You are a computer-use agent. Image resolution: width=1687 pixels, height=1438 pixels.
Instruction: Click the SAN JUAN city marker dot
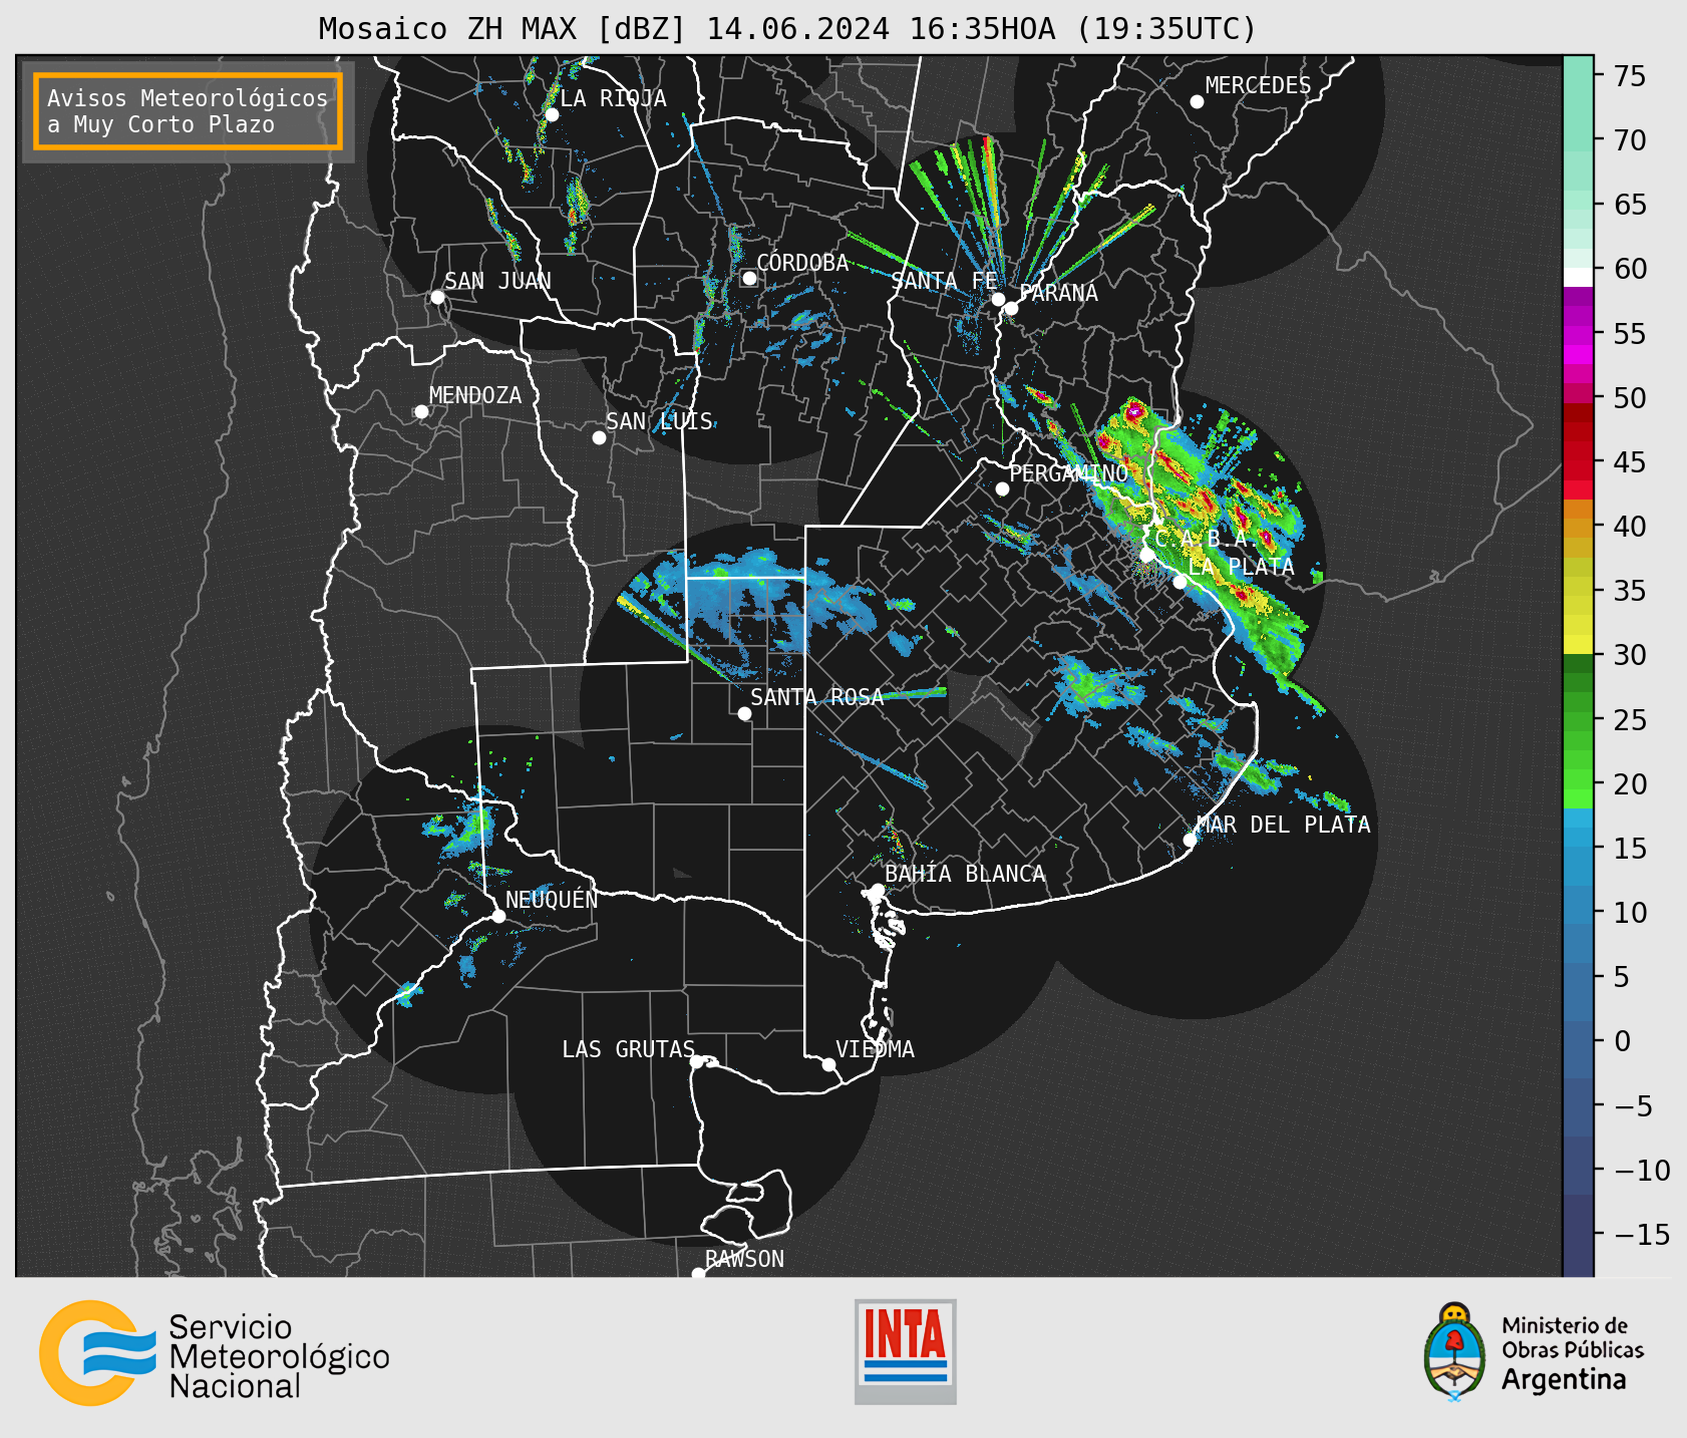pyautogui.click(x=437, y=297)
